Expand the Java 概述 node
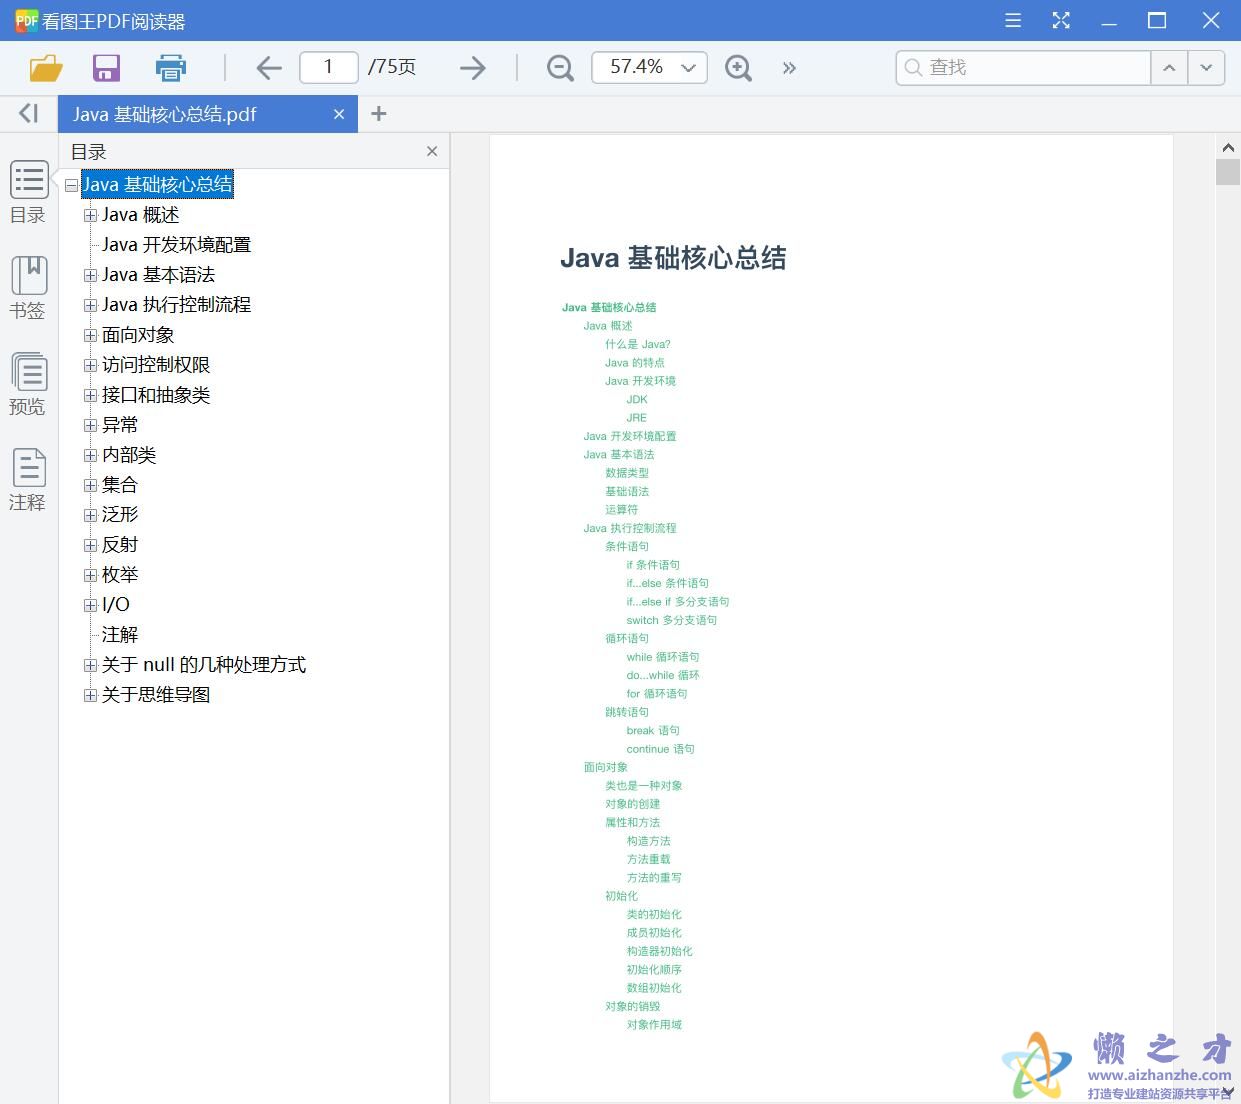 [90, 215]
